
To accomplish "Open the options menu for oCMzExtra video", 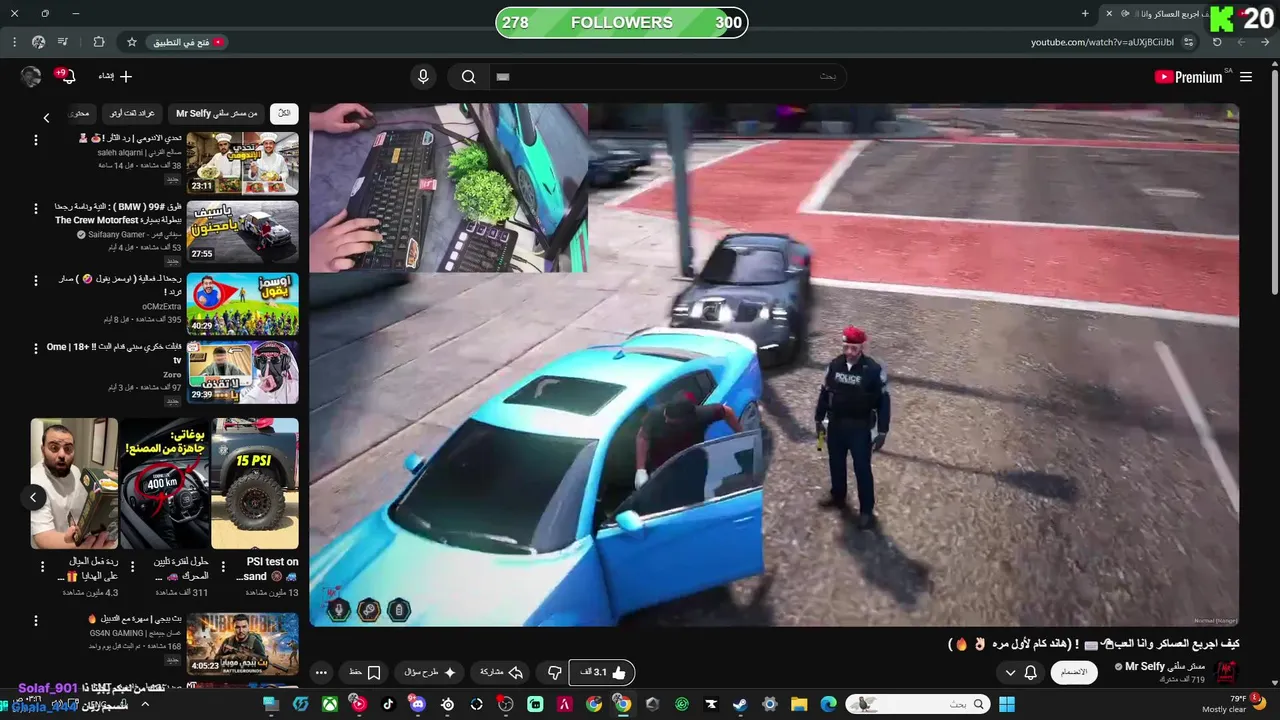I will click(x=36, y=281).
